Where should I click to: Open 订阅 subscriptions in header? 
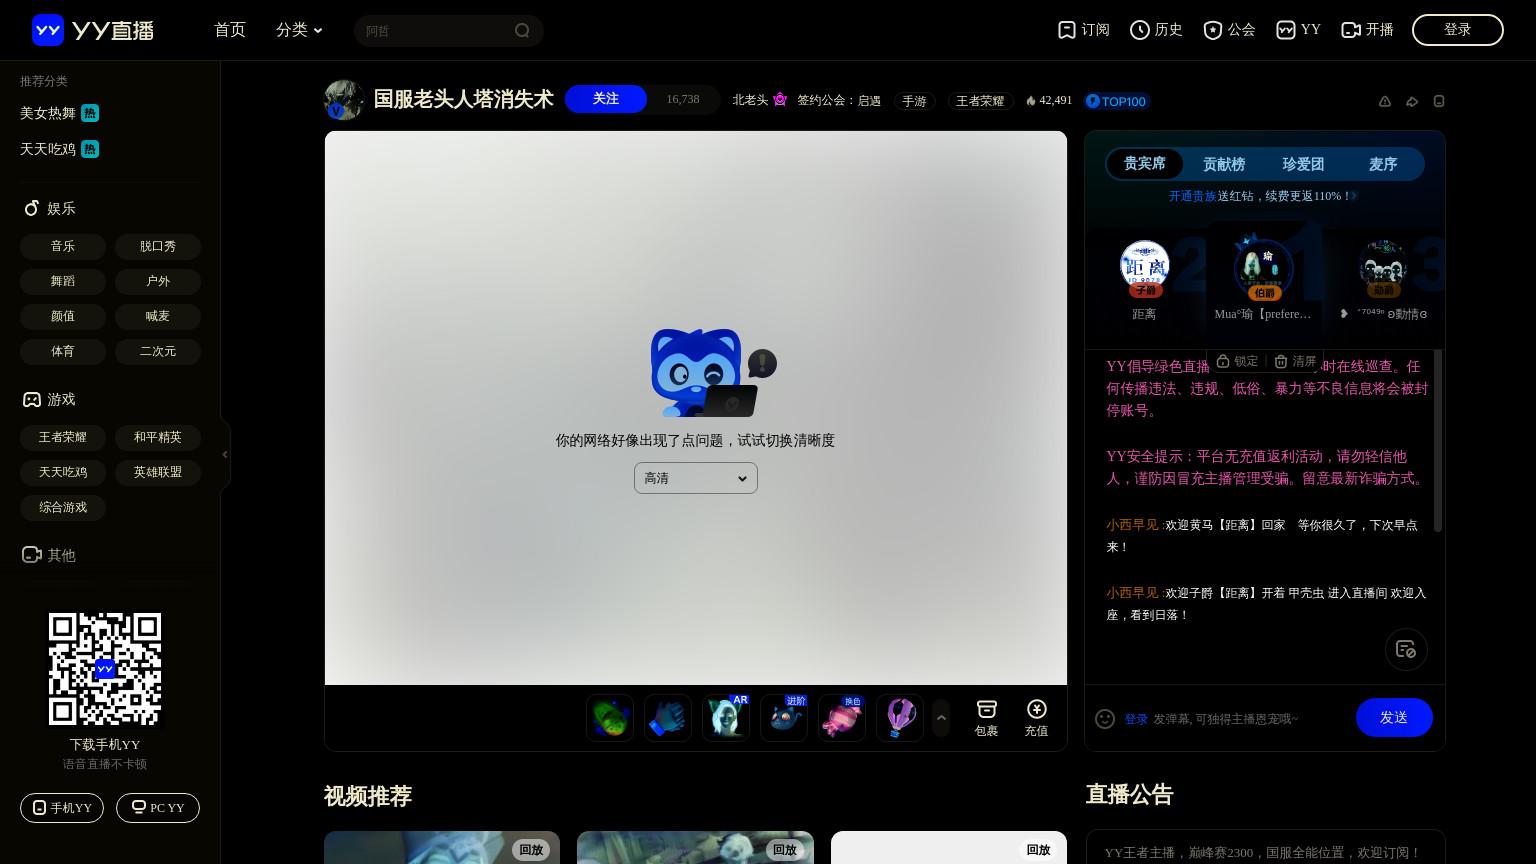(x=1083, y=30)
